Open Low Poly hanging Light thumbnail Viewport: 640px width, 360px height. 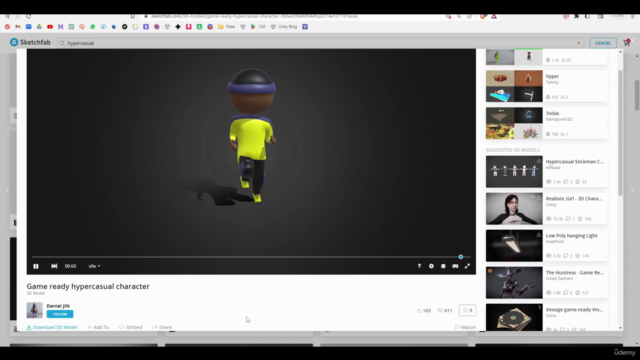[514, 246]
